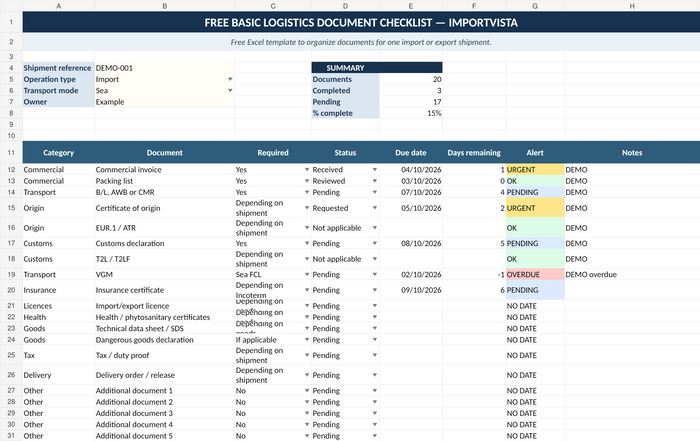Open Status dropdown for Customs declaration row

coord(375,243)
